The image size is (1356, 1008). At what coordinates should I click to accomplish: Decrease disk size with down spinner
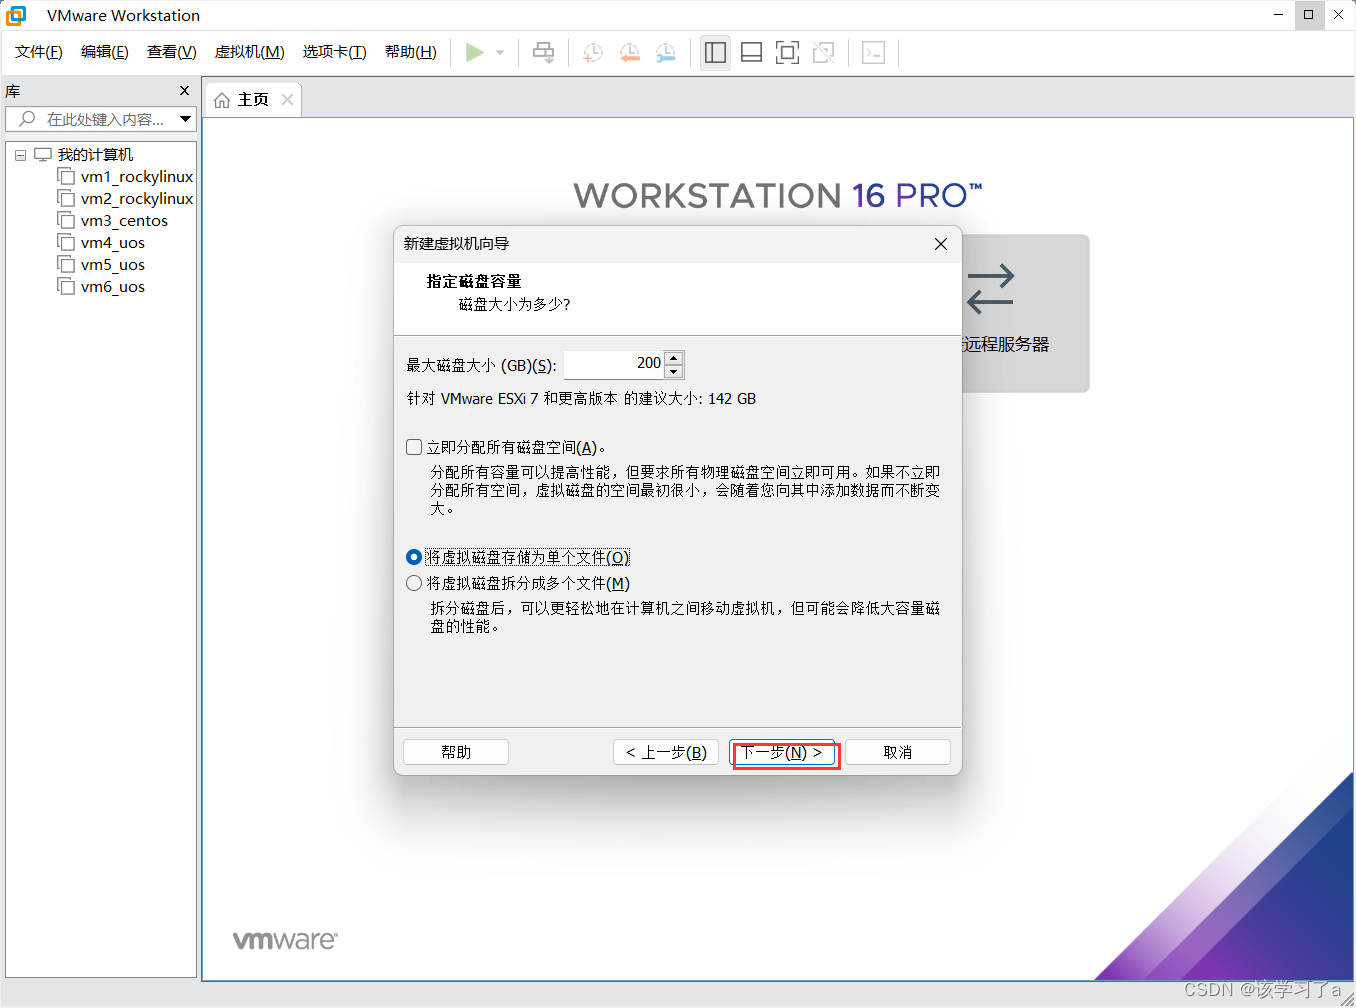(674, 371)
